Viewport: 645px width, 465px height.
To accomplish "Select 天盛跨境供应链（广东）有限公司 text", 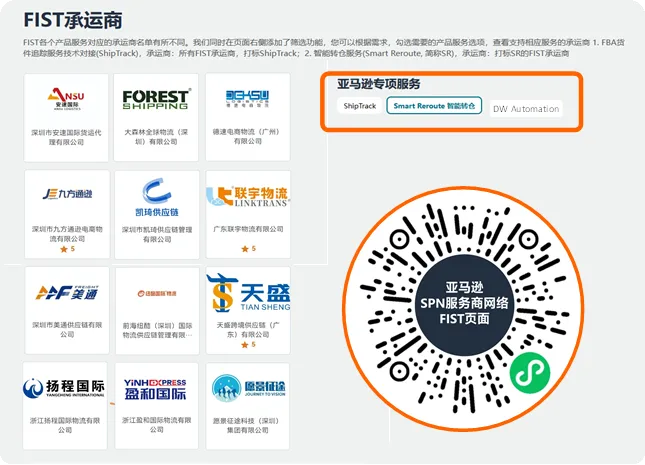I will click(248, 330).
